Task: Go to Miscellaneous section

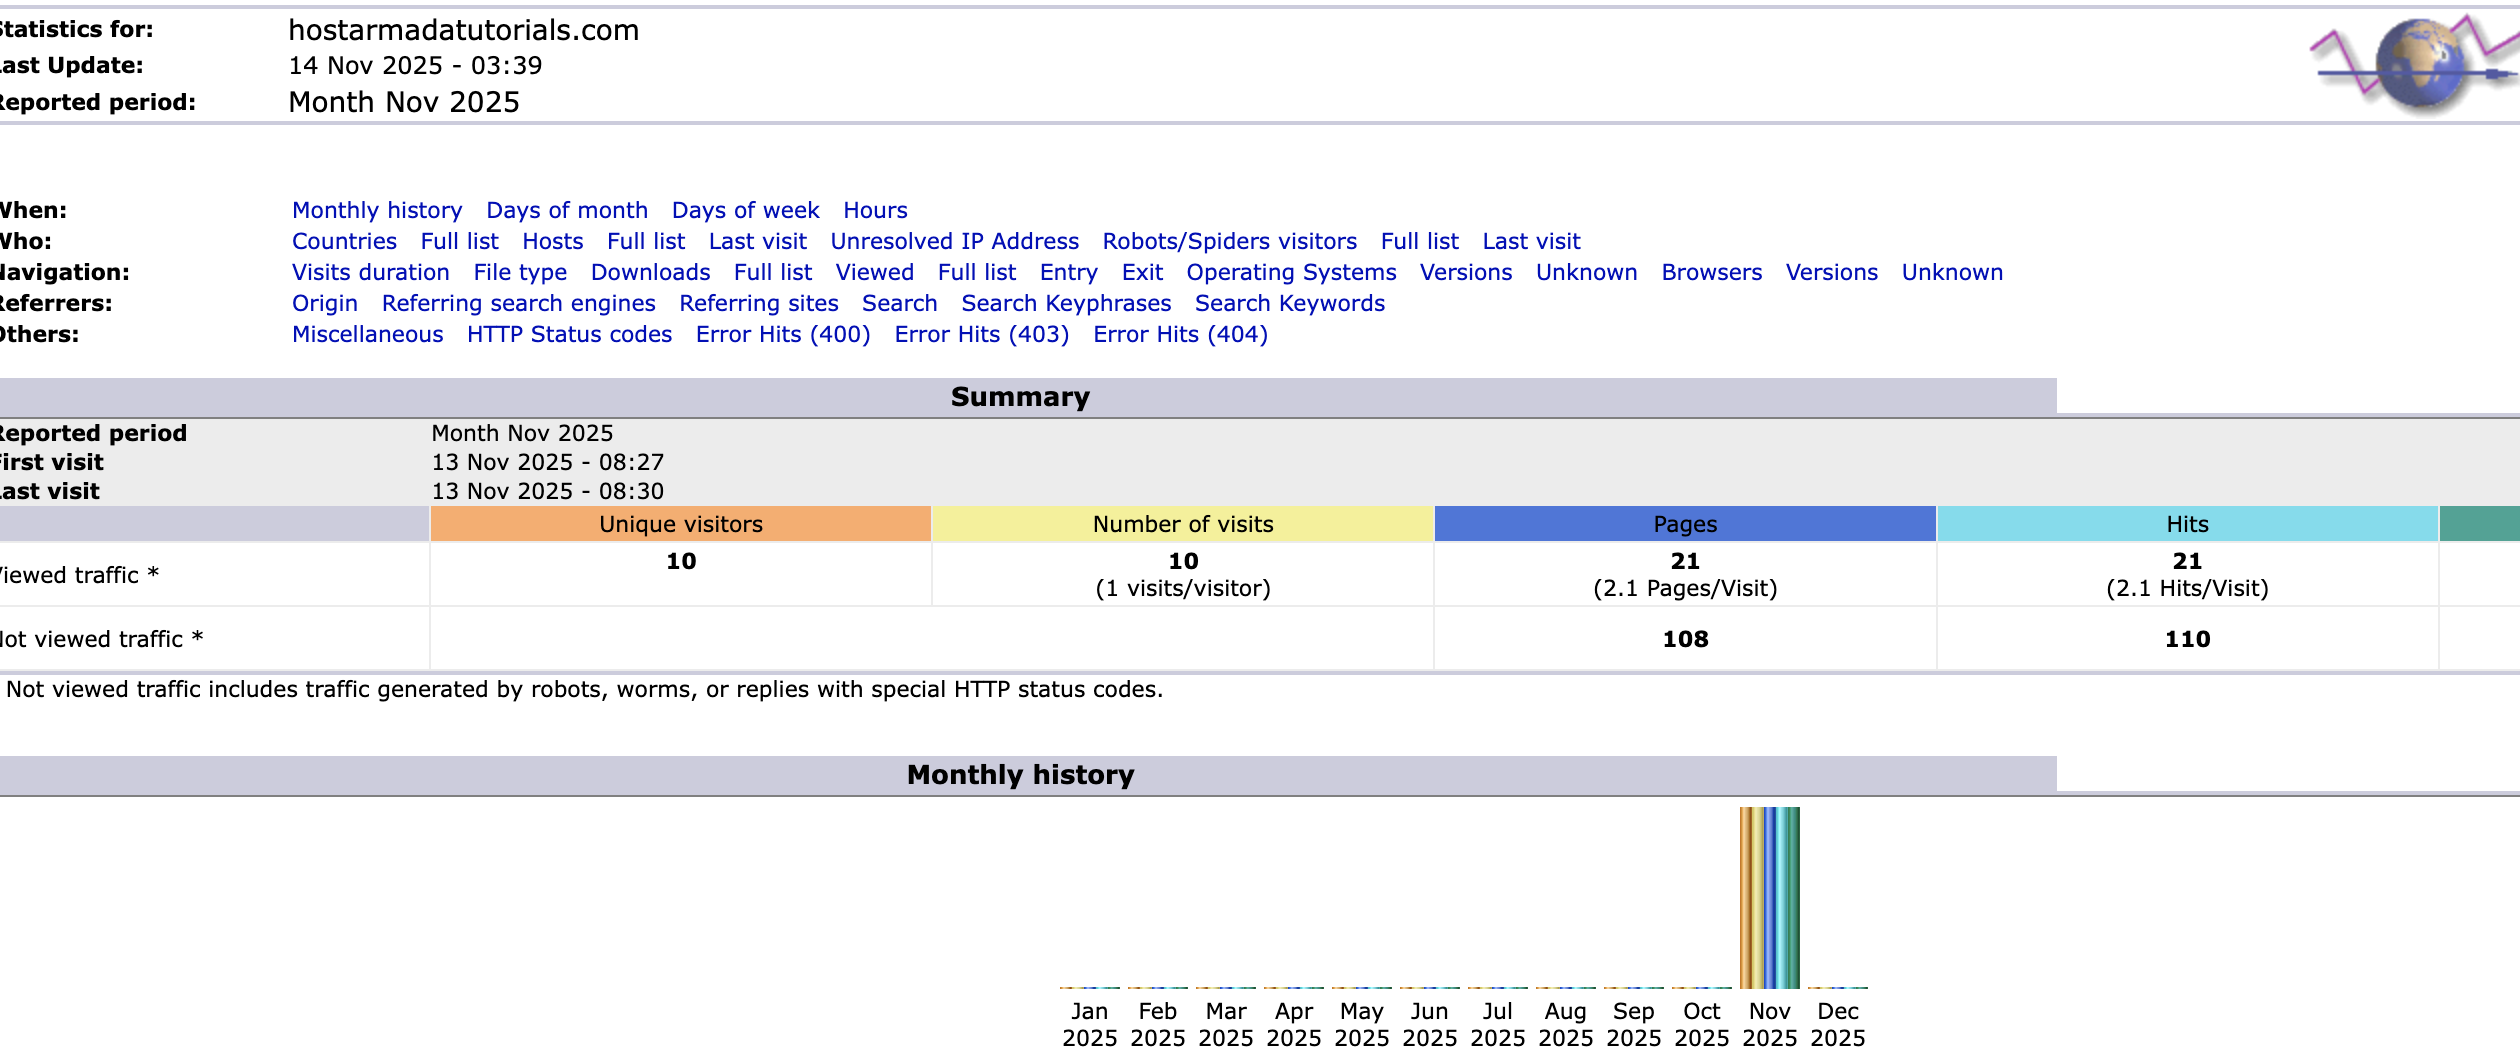Action: [367, 335]
